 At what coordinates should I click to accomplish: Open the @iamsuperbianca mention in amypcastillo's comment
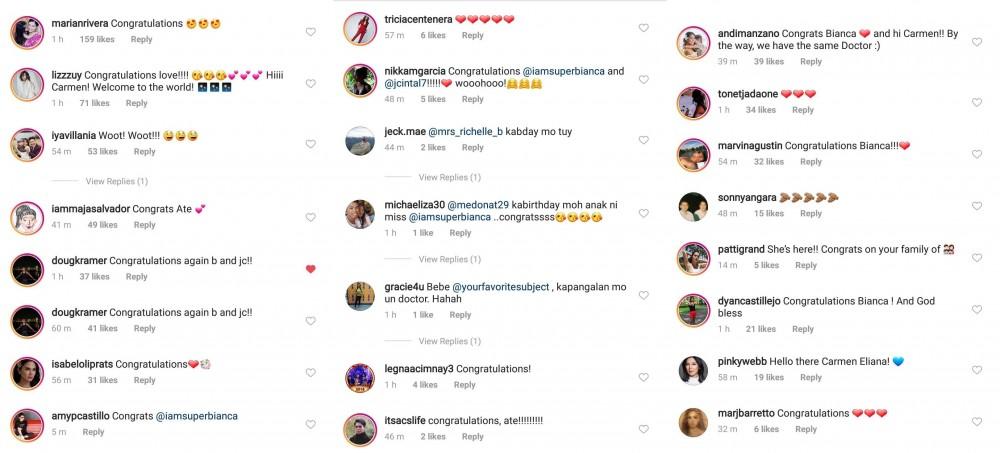[196, 416]
